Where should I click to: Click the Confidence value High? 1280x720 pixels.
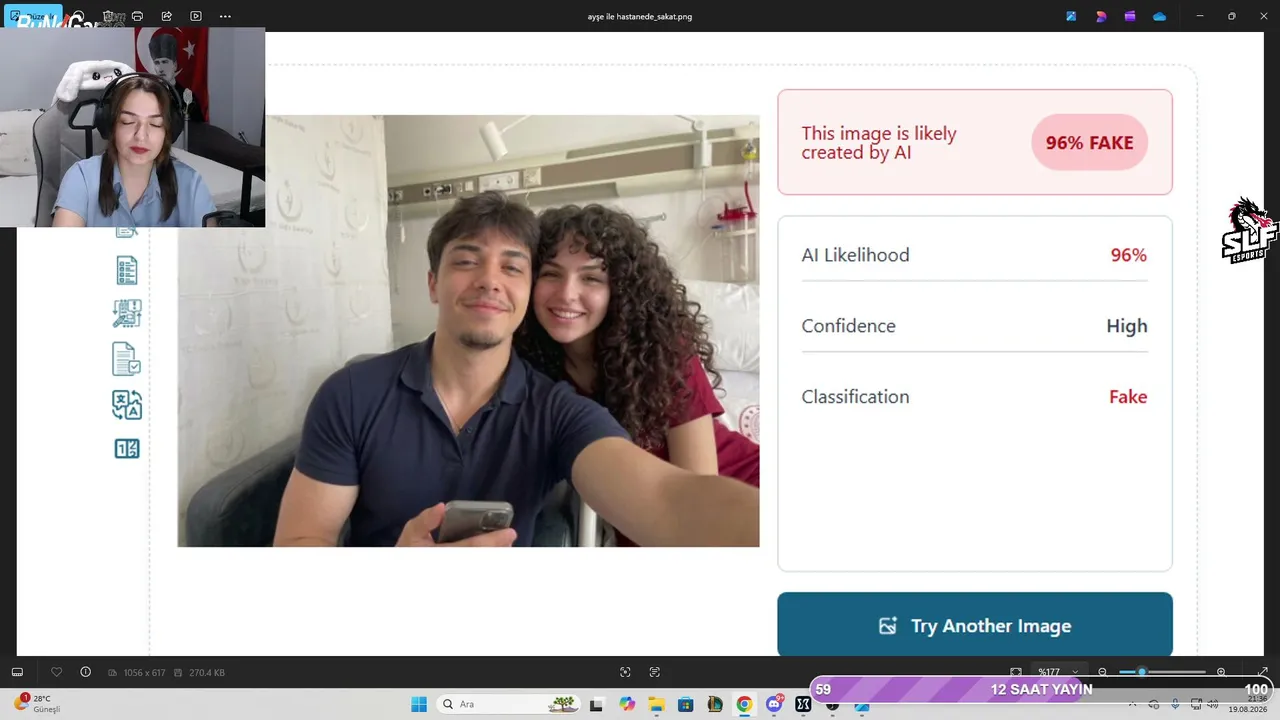click(x=1127, y=326)
